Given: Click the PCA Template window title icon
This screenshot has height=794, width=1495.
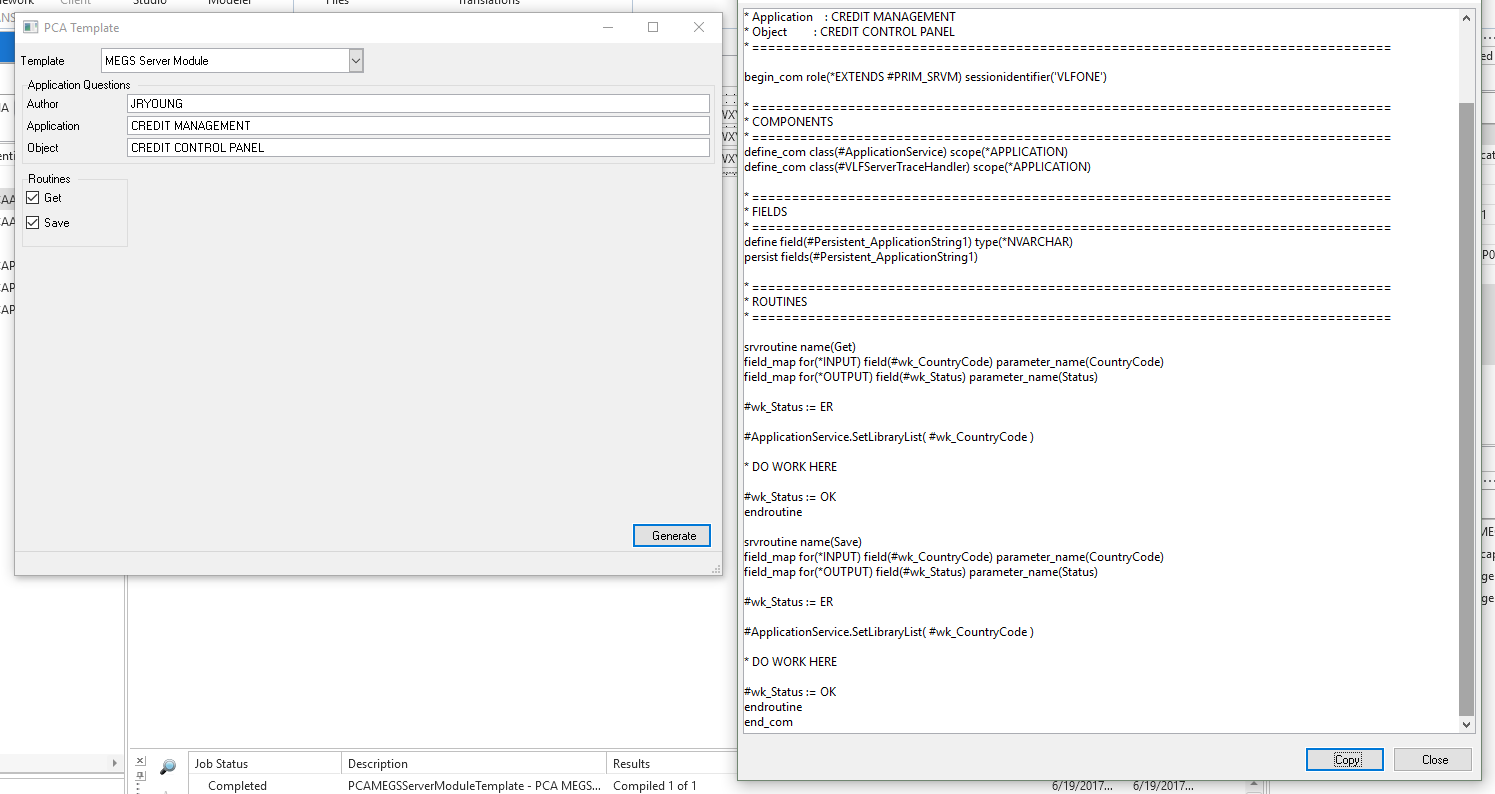Looking at the screenshot, I should [30, 27].
